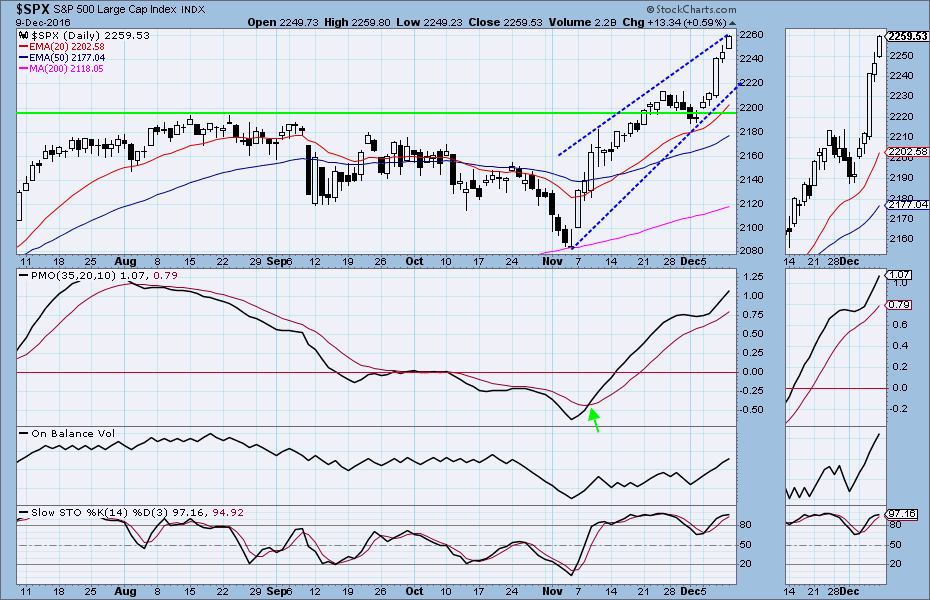The width and height of the screenshot is (930, 600).
Task: Click the $SPX candlestick legend marker
Action: click(24, 36)
